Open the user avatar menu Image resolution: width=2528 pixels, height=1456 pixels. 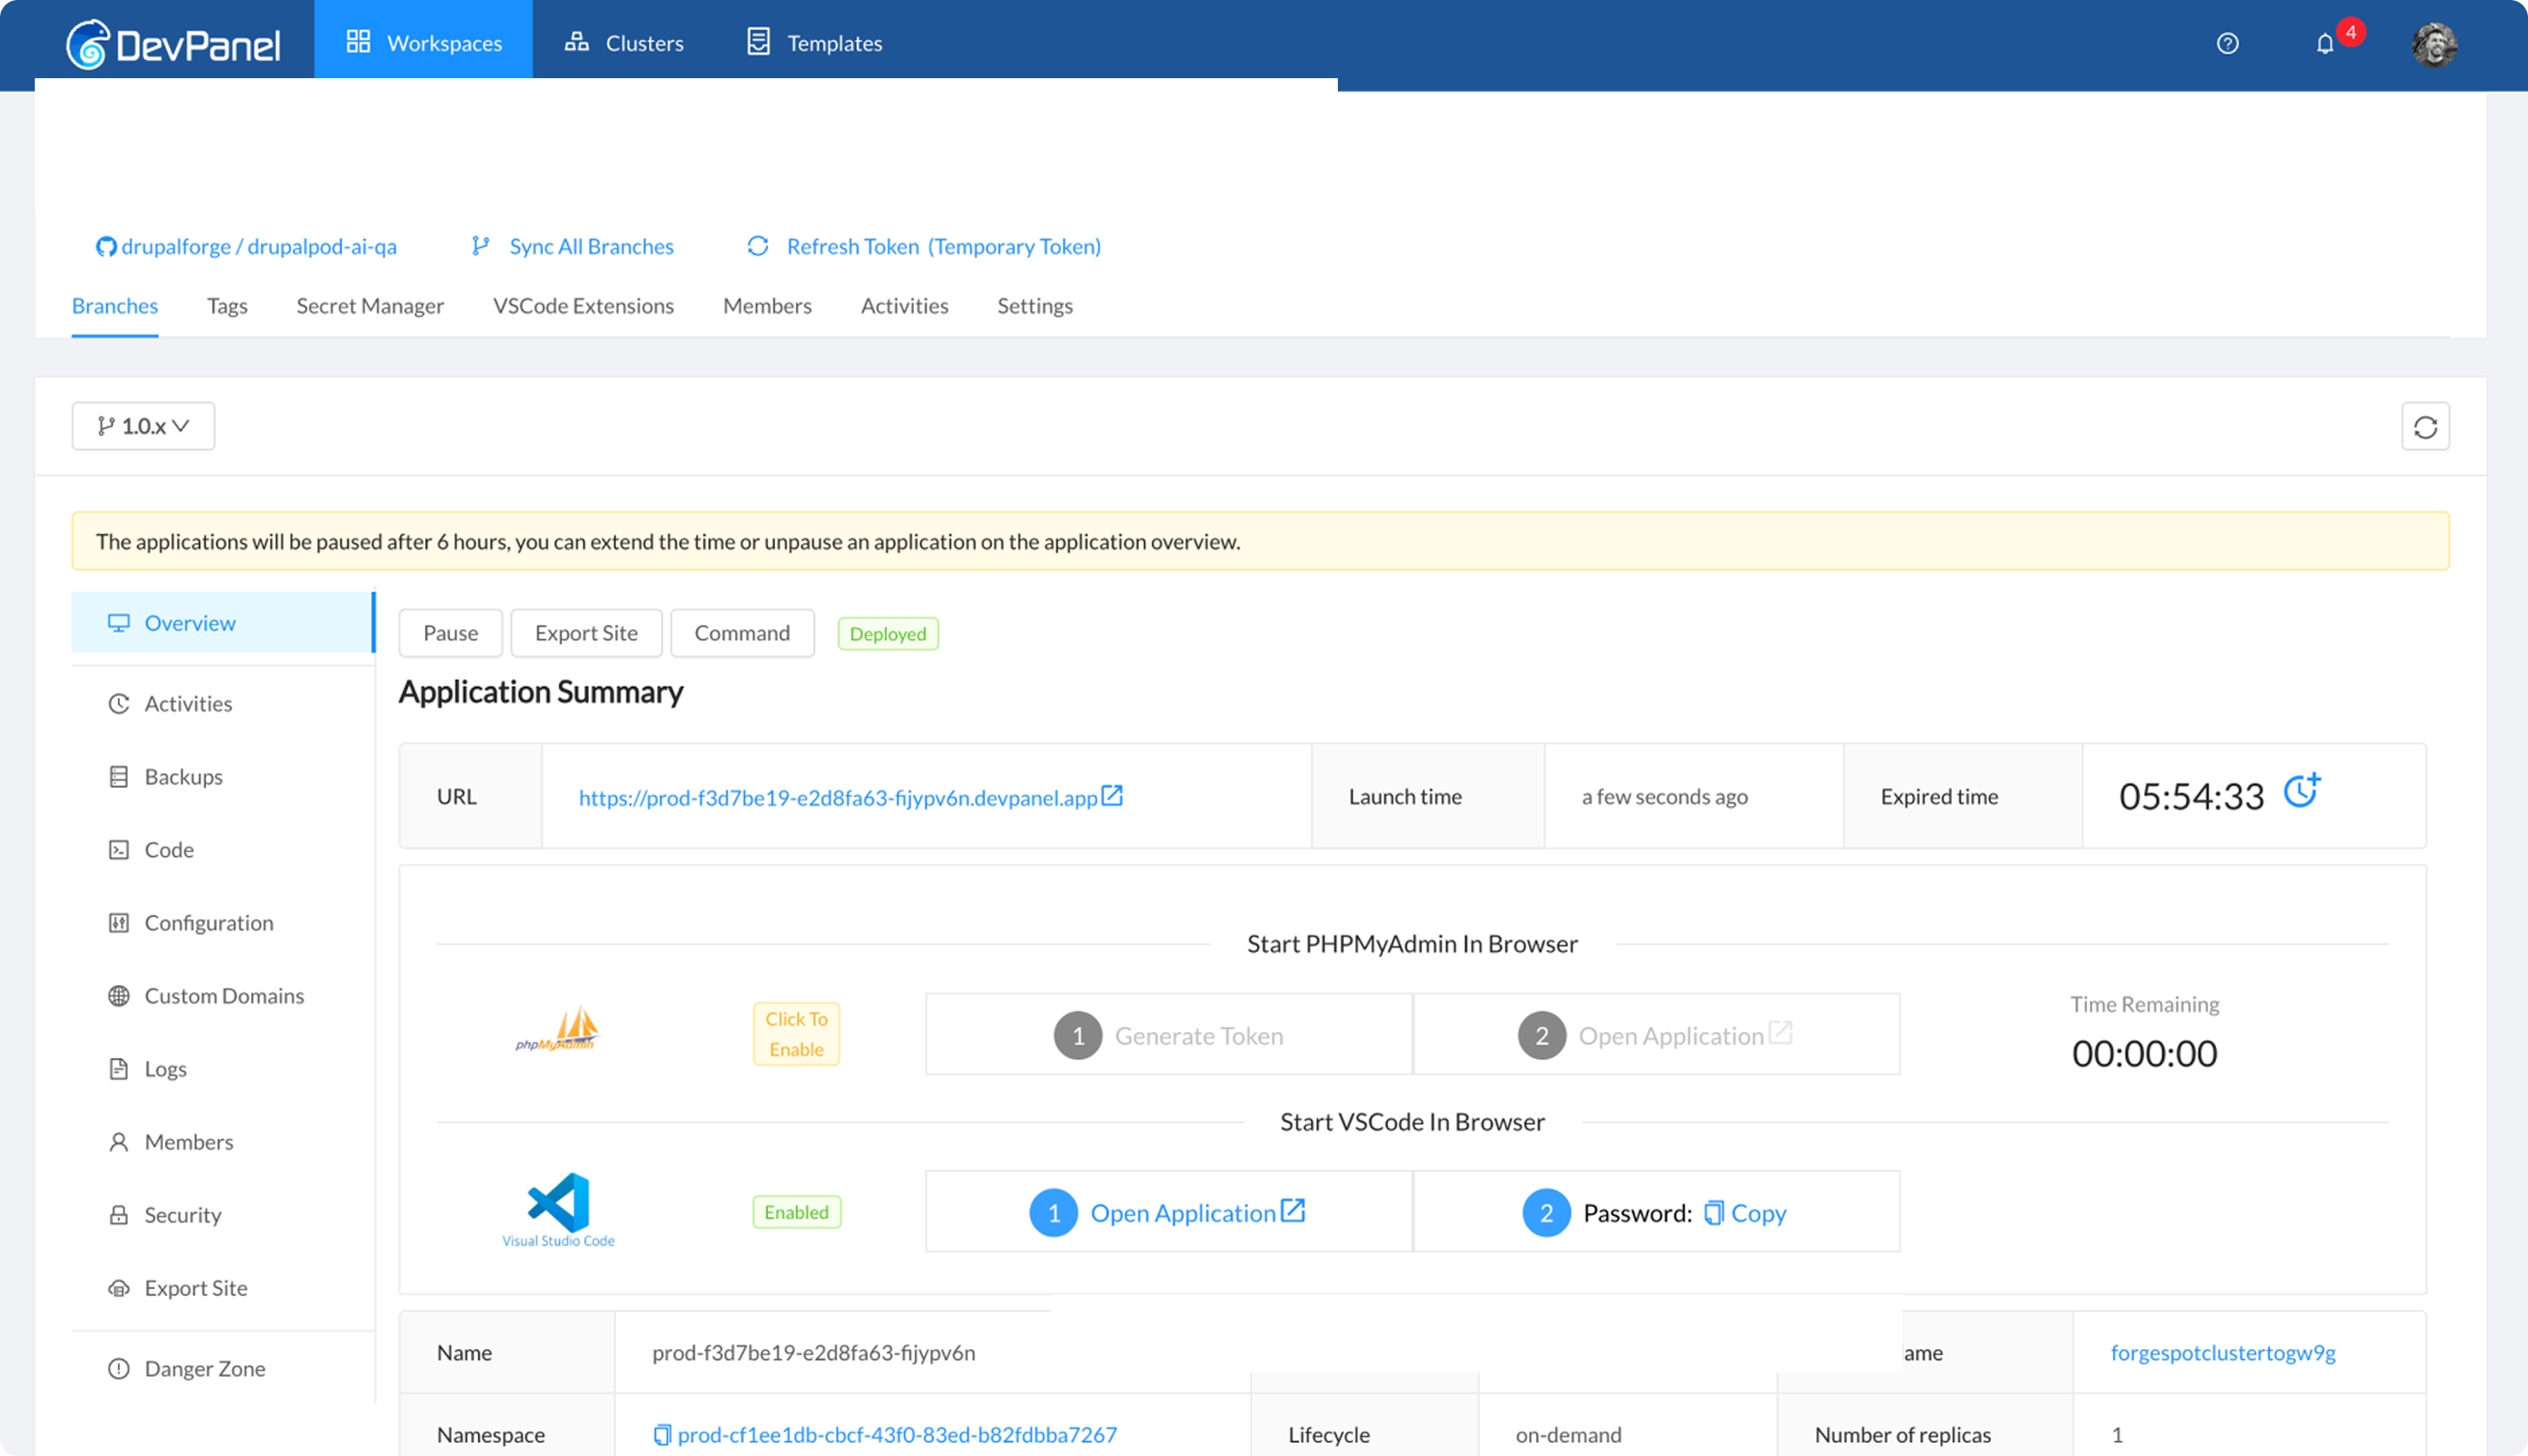pyautogui.click(x=2434, y=44)
